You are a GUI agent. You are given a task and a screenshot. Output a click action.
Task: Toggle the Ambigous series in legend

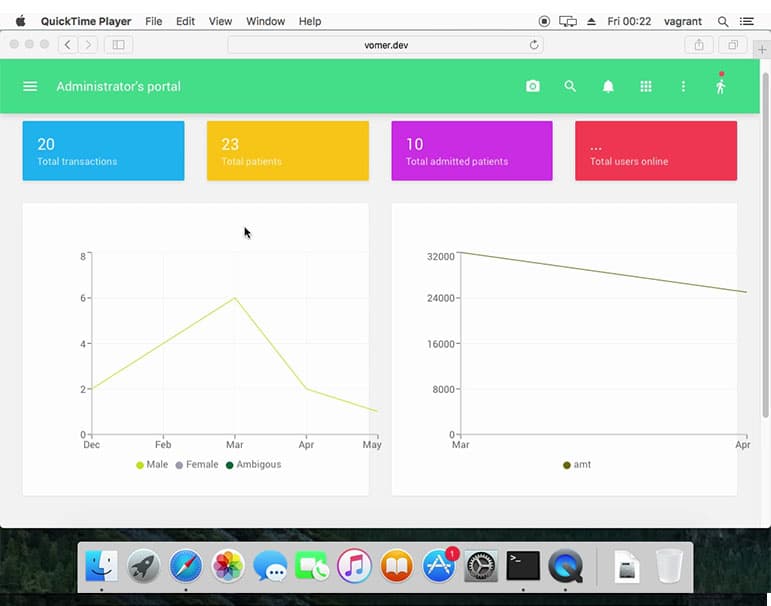tap(253, 464)
